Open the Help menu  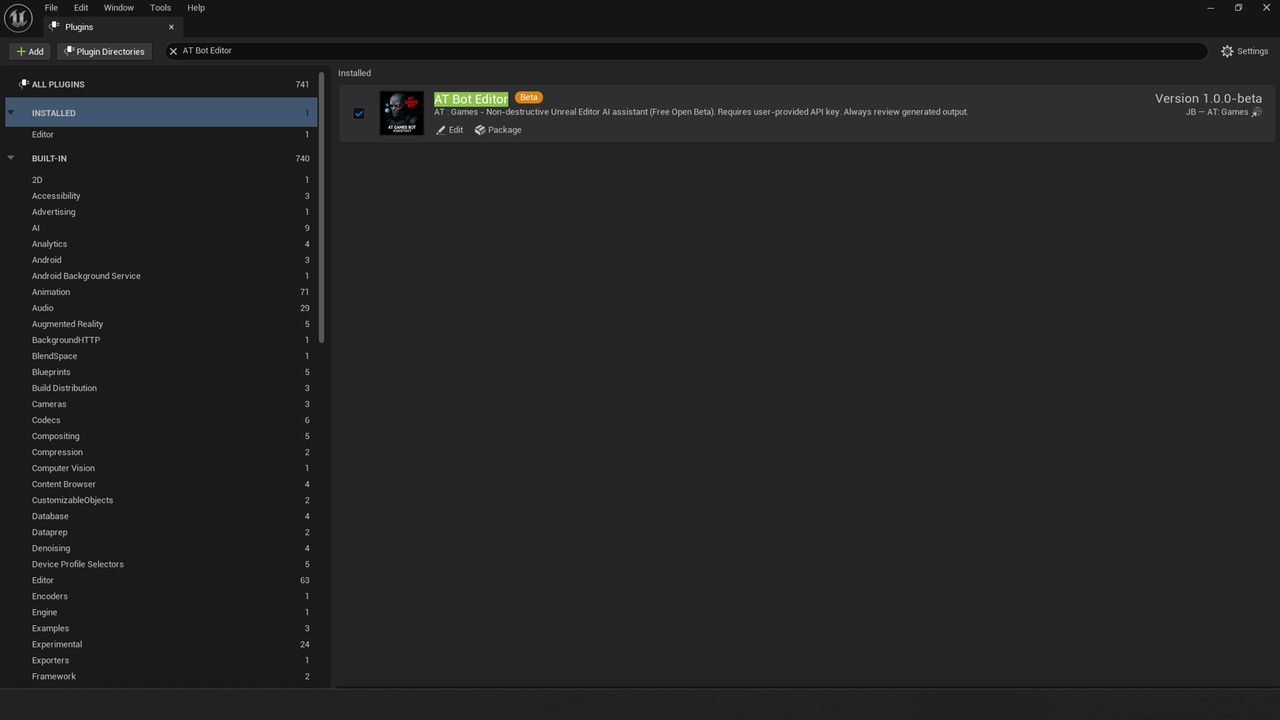(x=196, y=8)
